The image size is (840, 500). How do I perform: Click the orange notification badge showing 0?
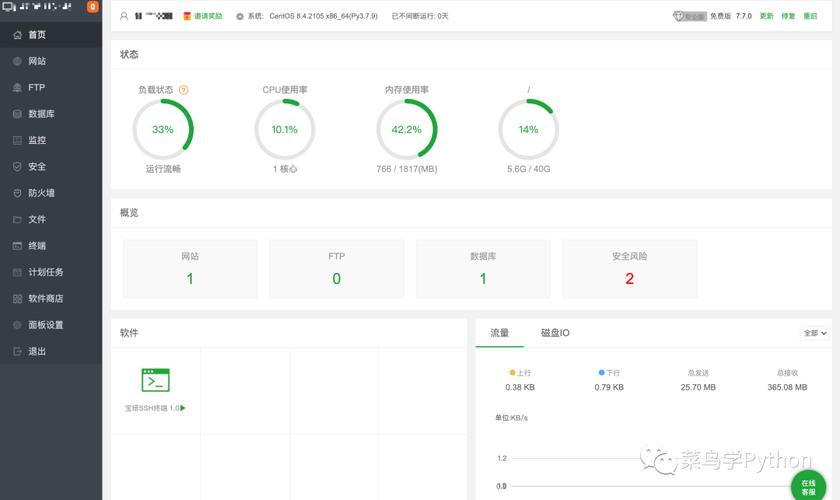[93, 6]
